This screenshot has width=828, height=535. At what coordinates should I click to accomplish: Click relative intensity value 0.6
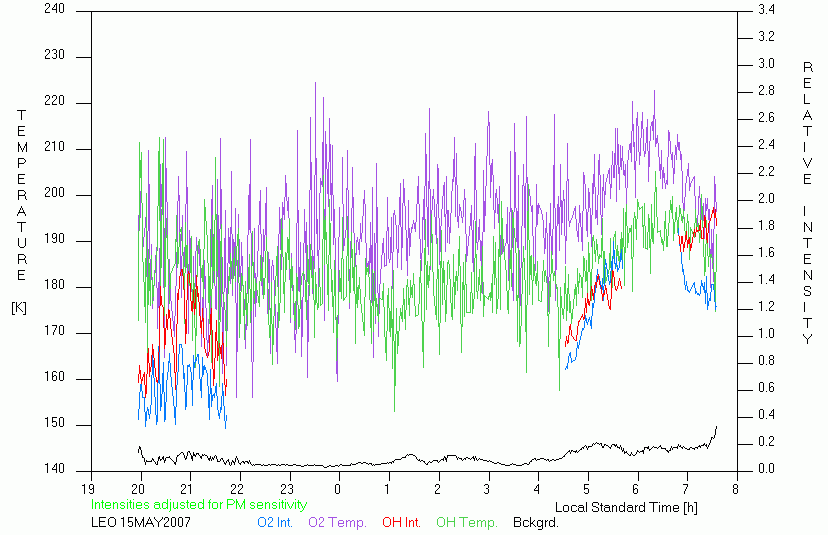[x=766, y=388]
